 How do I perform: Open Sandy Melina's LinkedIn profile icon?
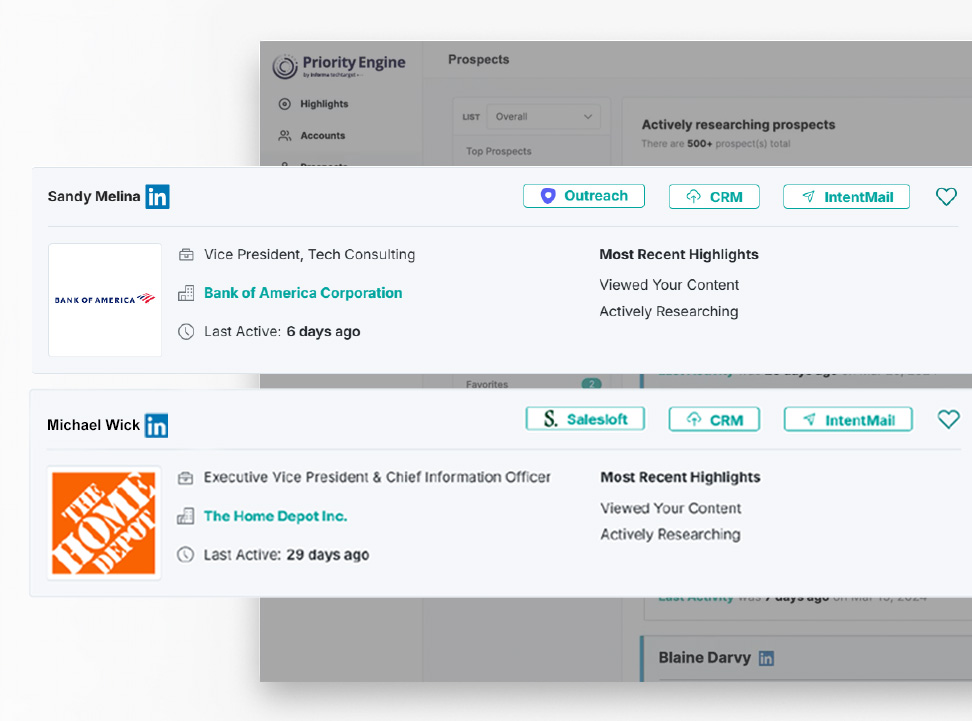click(x=157, y=197)
